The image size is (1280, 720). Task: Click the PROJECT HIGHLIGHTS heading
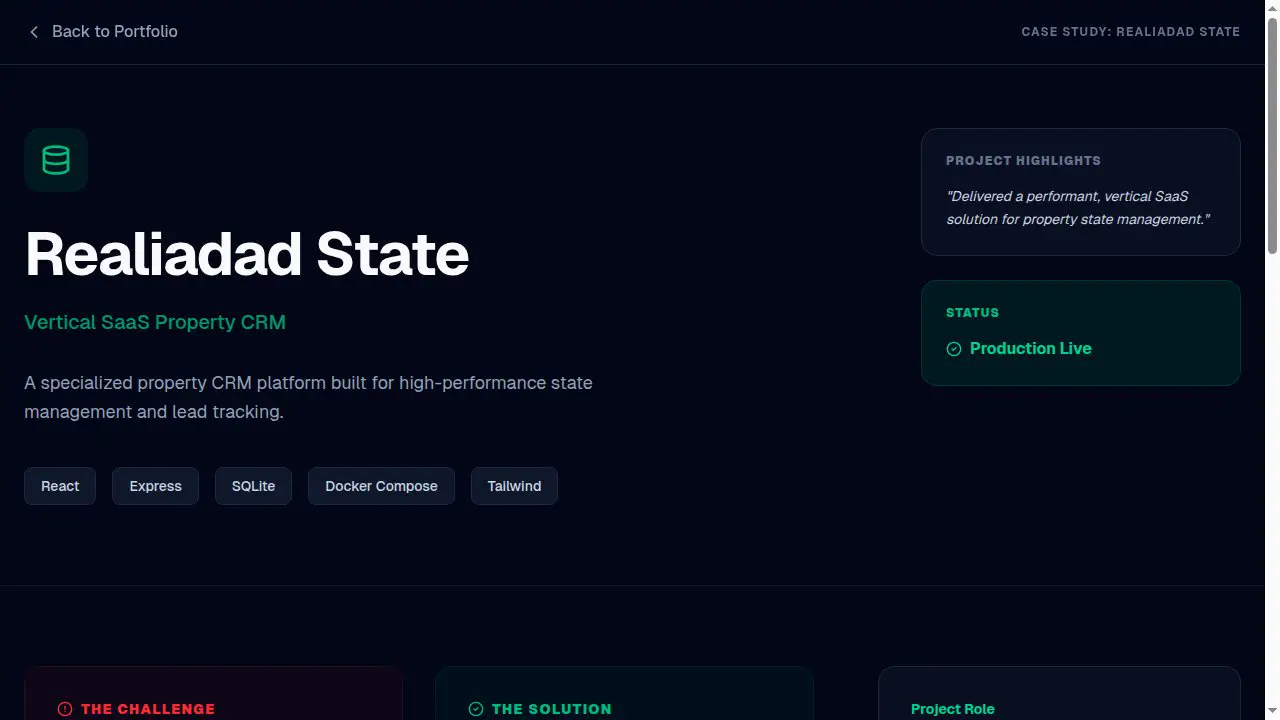point(1023,160)
